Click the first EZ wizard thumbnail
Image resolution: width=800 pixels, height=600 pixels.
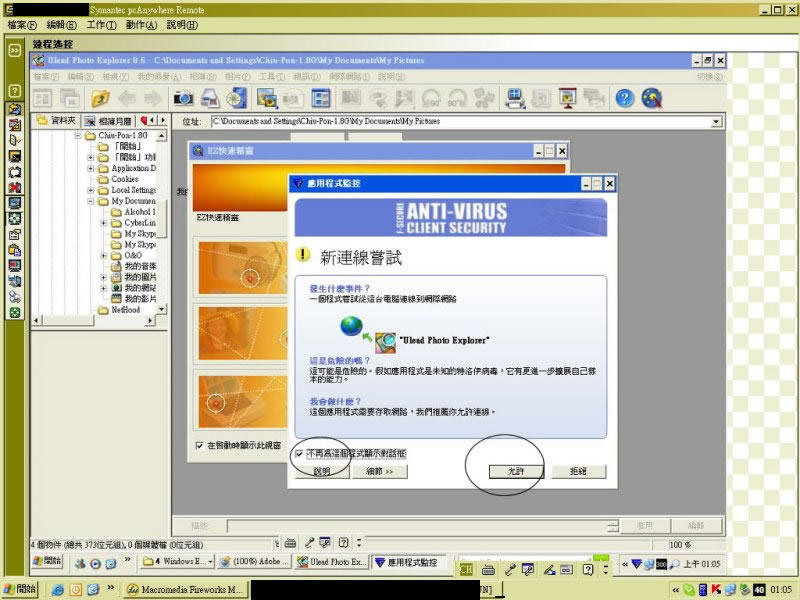243,268
